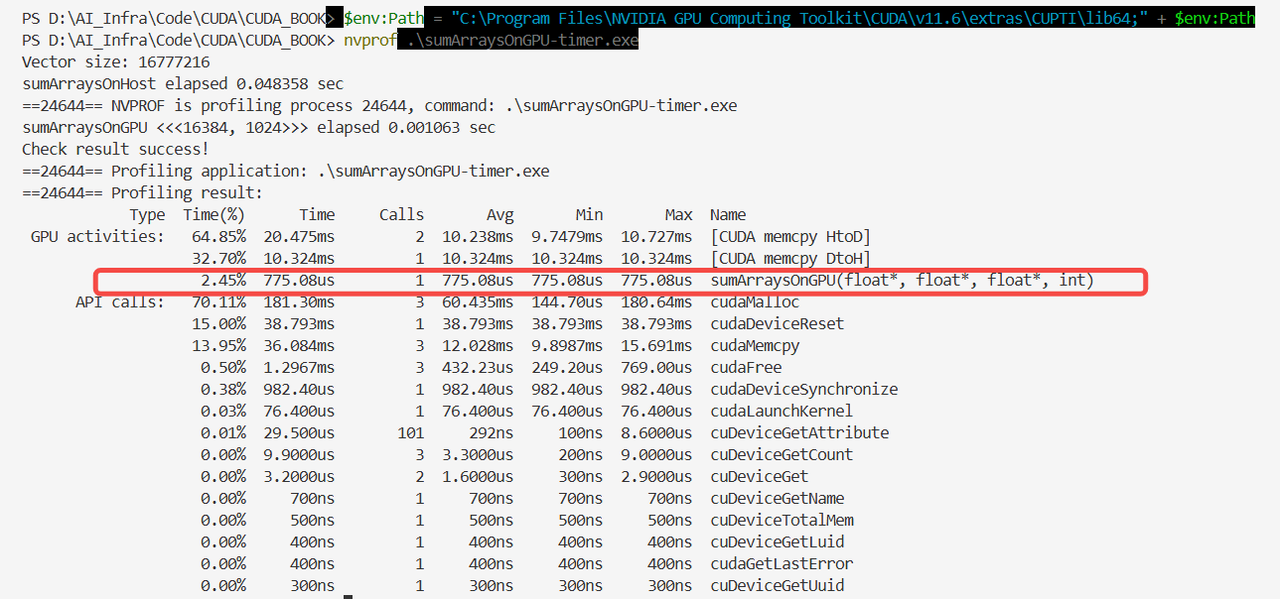Click the '292ns' average value

point(491,433)
